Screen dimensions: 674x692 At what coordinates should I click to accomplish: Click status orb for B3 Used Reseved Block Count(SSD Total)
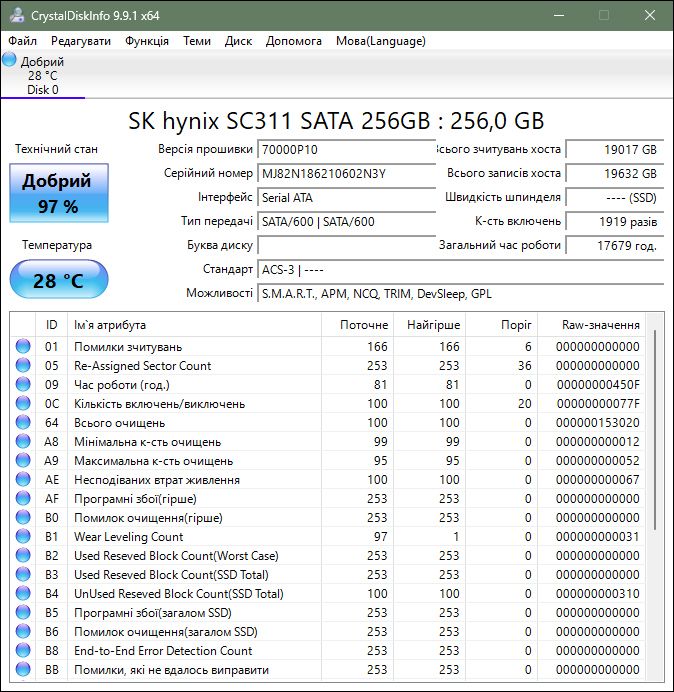pyautogui.click(x=23, y=574)
